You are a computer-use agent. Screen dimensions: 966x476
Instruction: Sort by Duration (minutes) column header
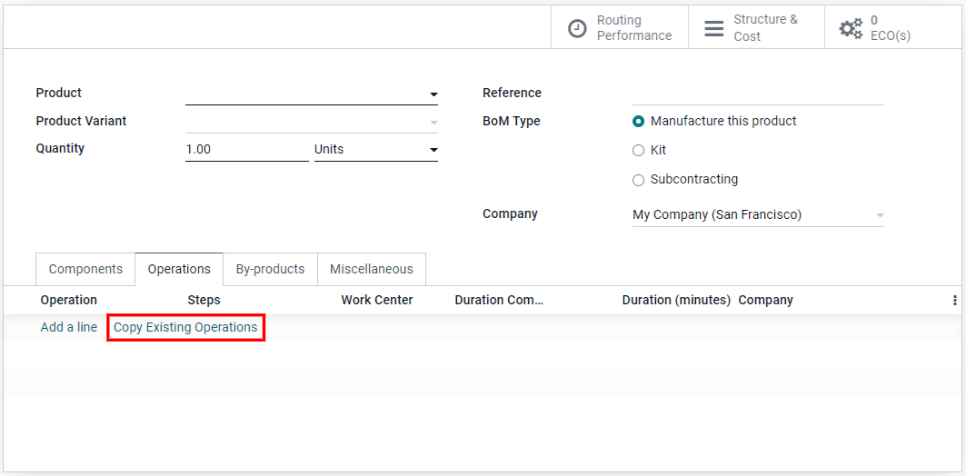(x=676, y=300)
